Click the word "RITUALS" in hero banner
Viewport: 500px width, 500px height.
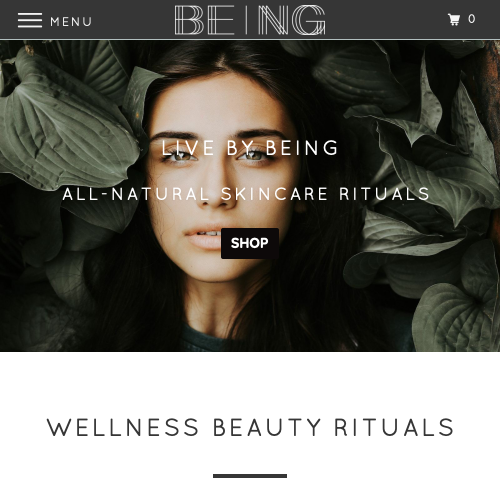pos(384,194)
